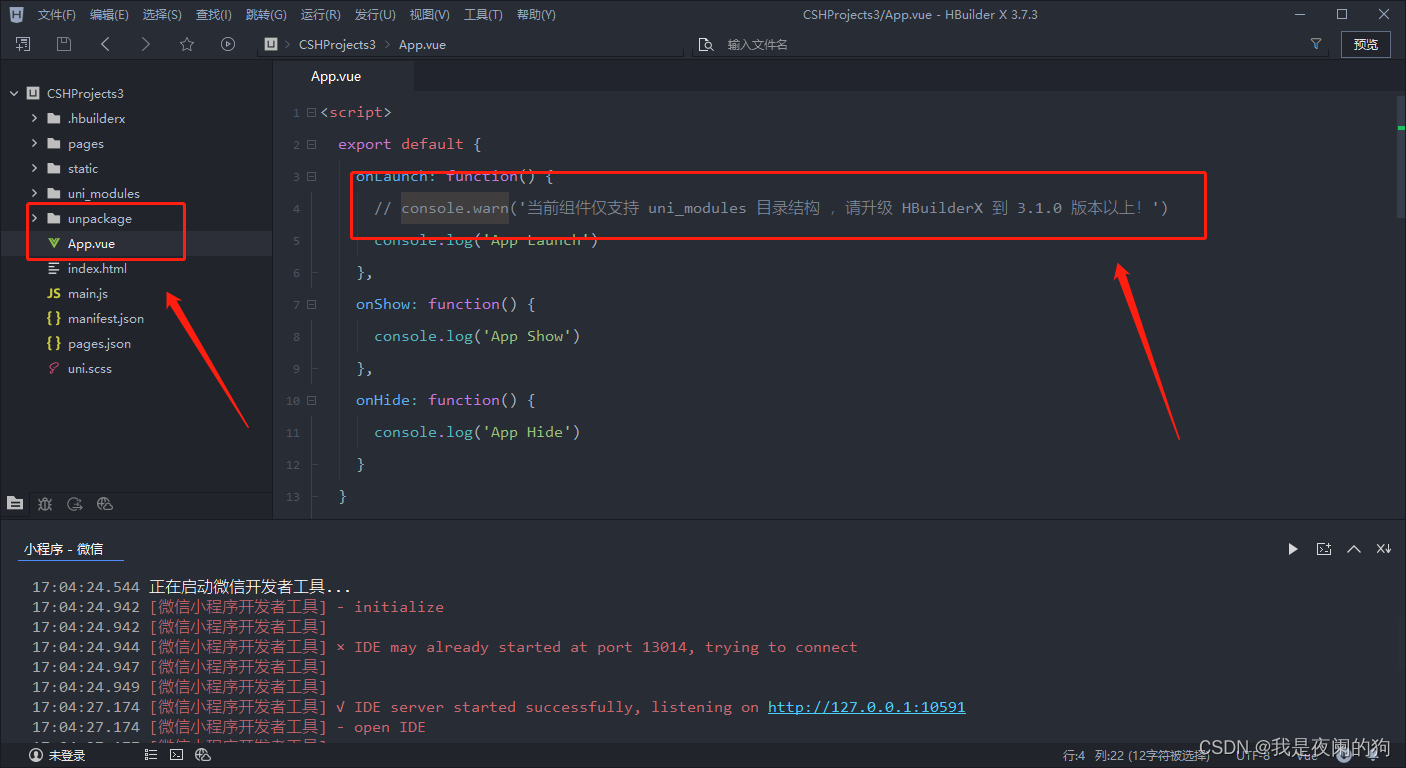Click the cloud icon in sidebar bottom bar
The width and height of the screenshot is (1406, 768).
105,503
